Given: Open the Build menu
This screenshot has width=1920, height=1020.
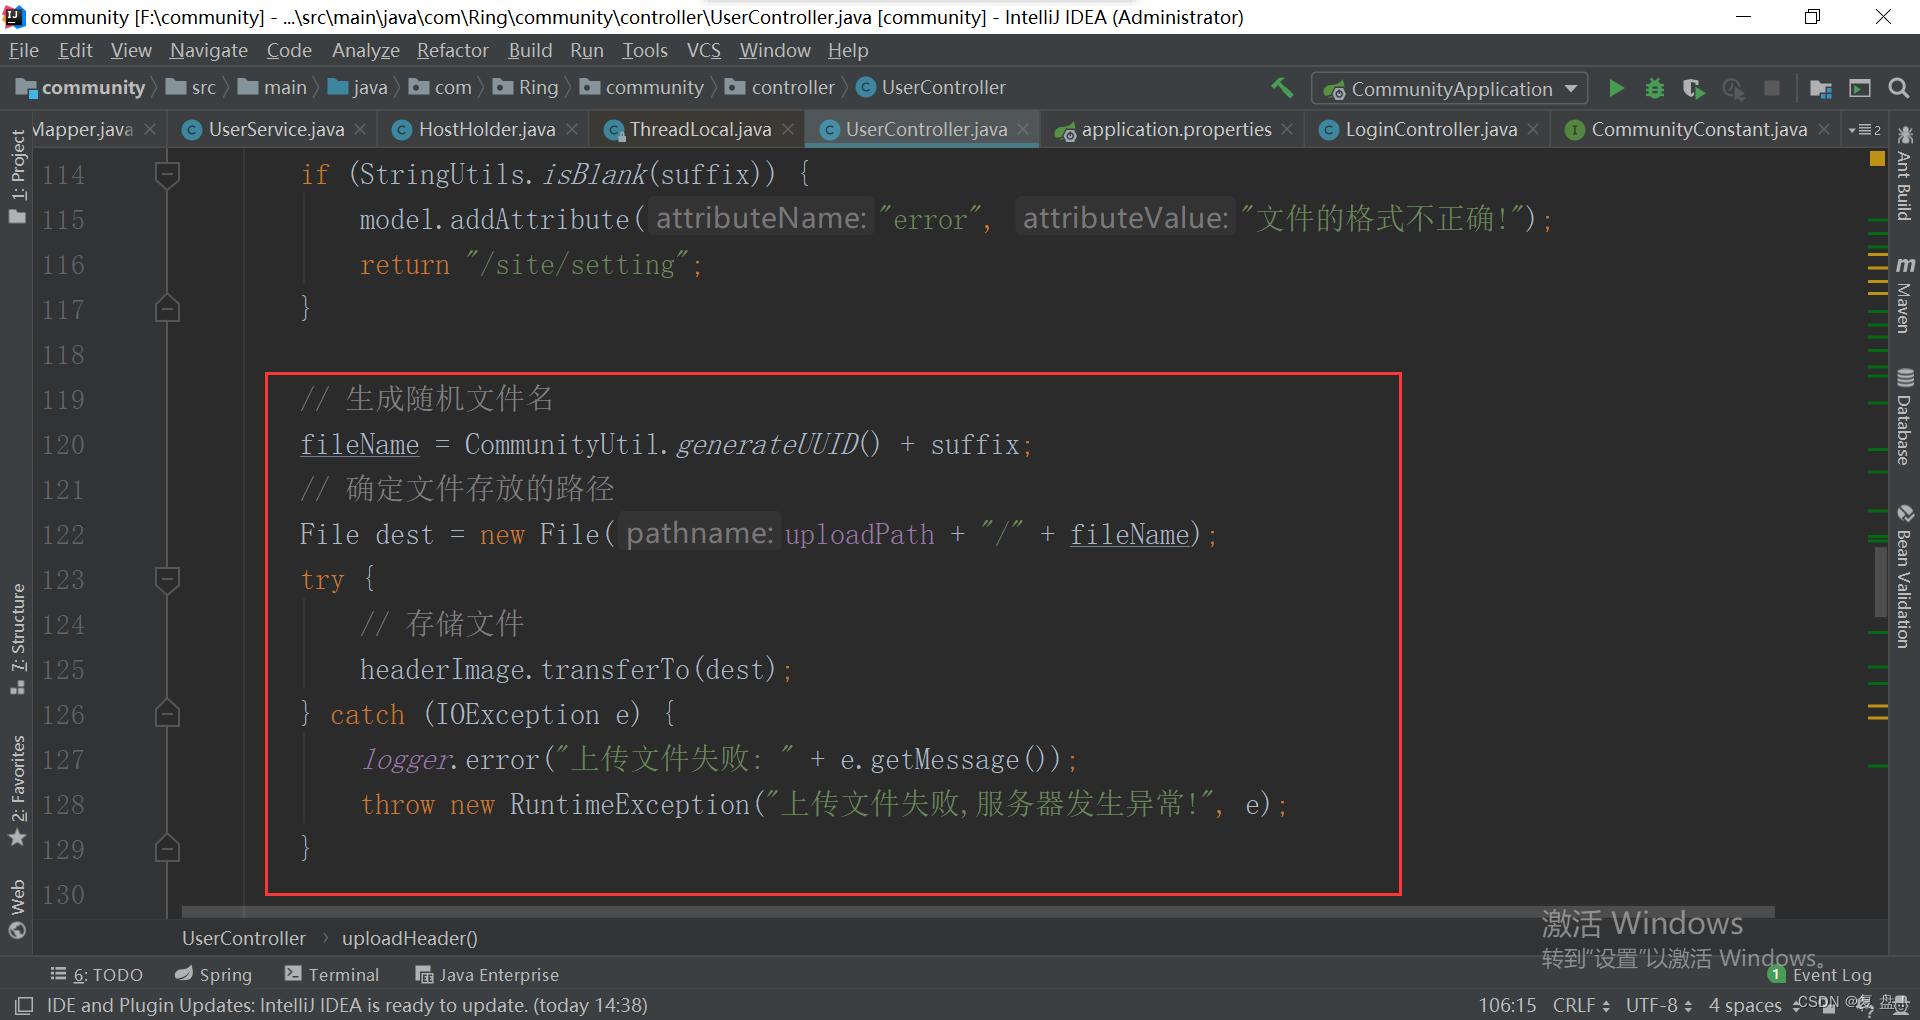Looking at the screenshot, I should point(530,50).
